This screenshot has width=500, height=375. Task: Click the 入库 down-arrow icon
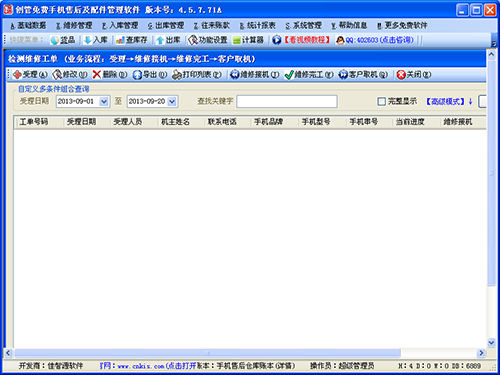tap(87, 40)
